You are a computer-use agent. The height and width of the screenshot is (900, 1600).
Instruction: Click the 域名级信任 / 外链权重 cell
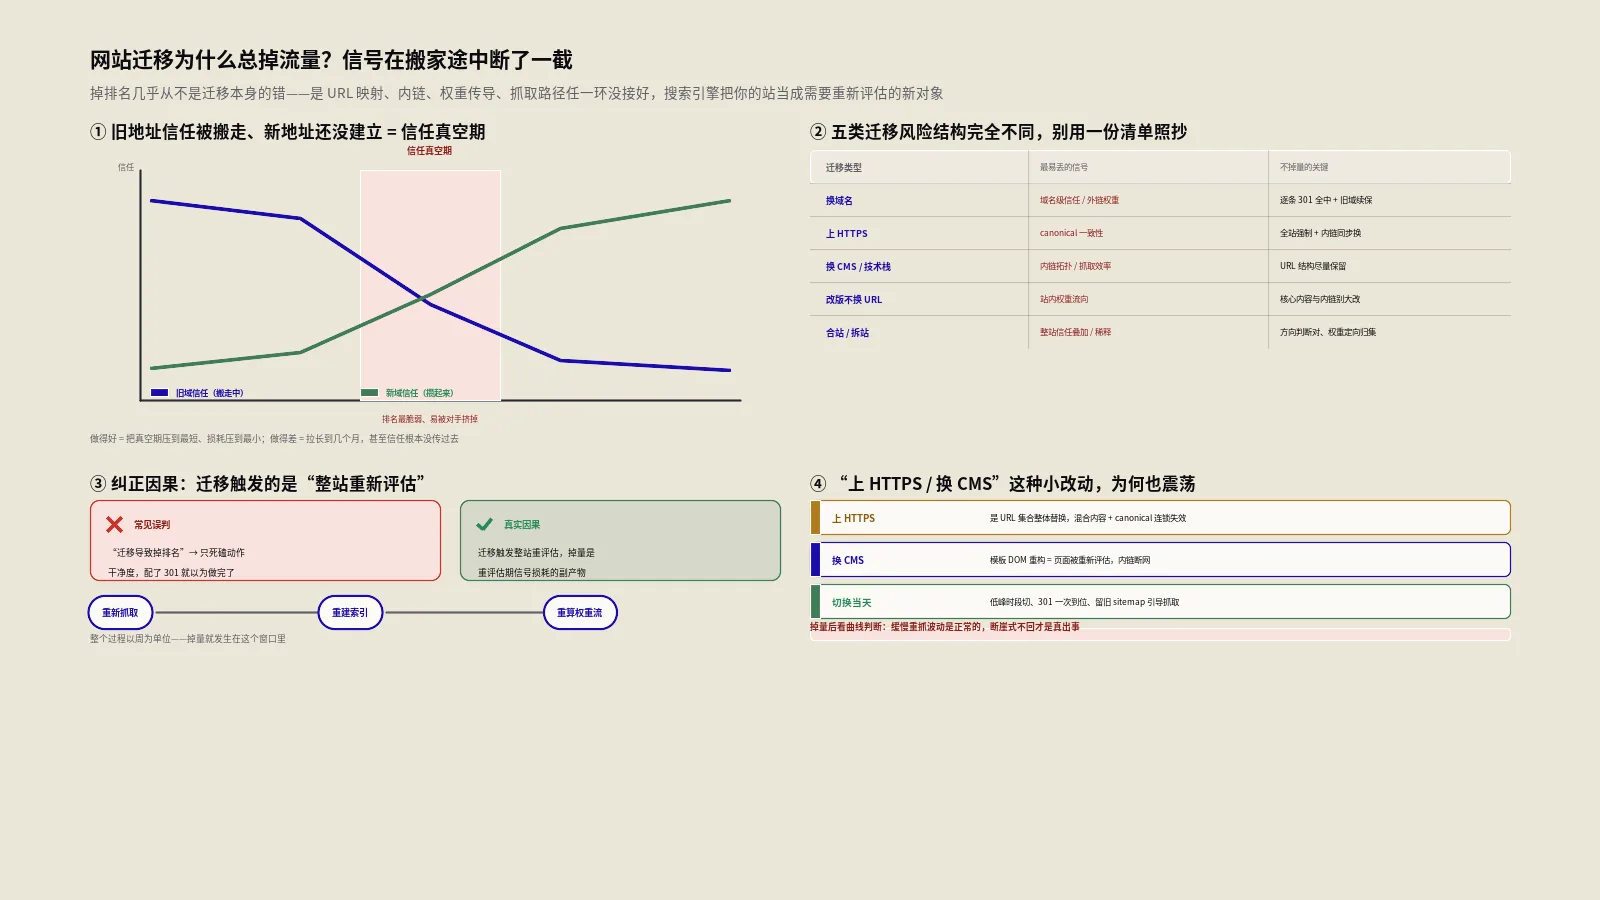pos(1079,200)
